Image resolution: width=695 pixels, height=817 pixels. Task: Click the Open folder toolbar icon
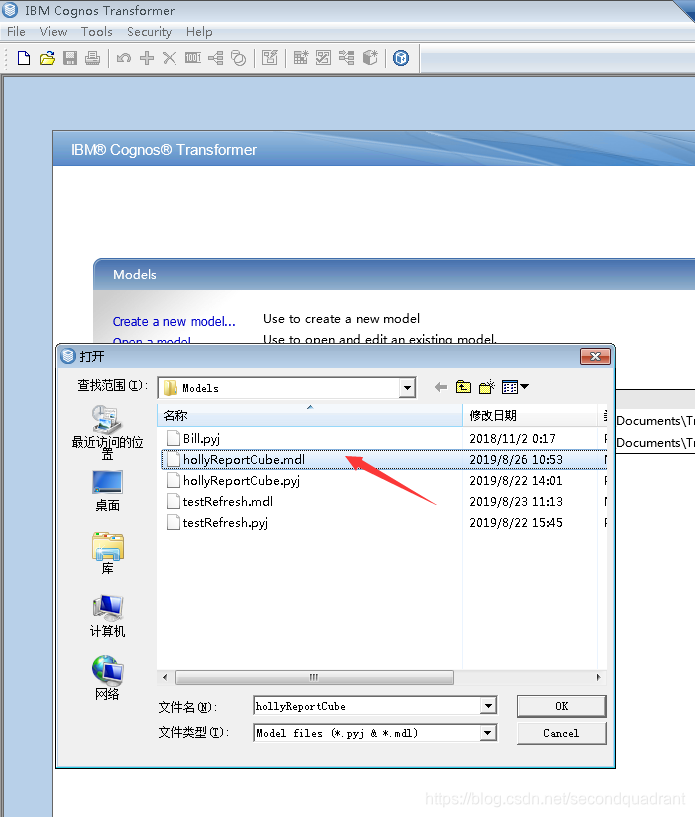coord(47,58)
